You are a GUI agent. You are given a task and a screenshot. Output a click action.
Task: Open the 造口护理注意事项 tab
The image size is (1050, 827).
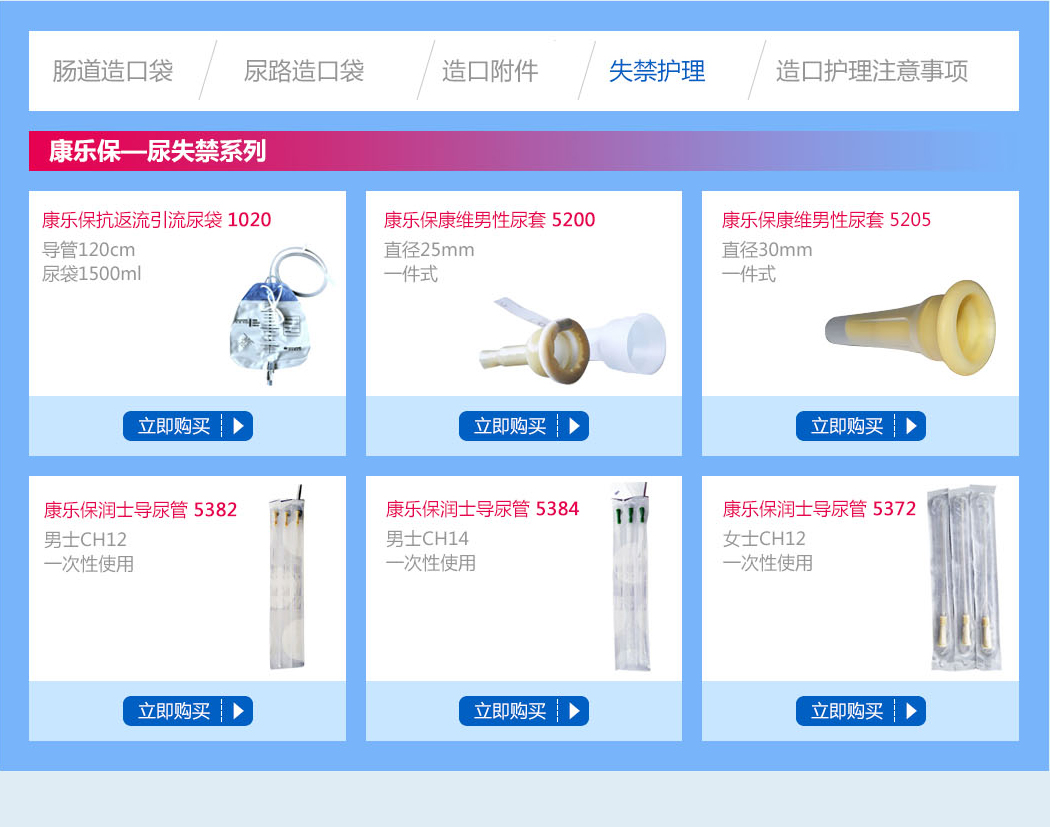coord(872,71)
